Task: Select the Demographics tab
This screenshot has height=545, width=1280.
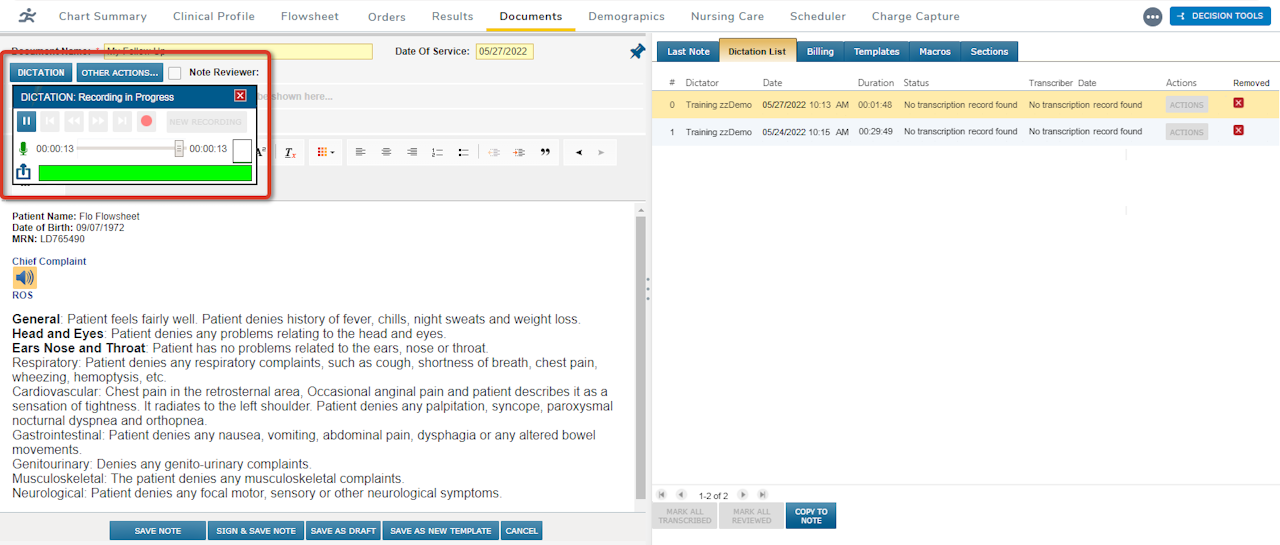Action: point(627,16)
